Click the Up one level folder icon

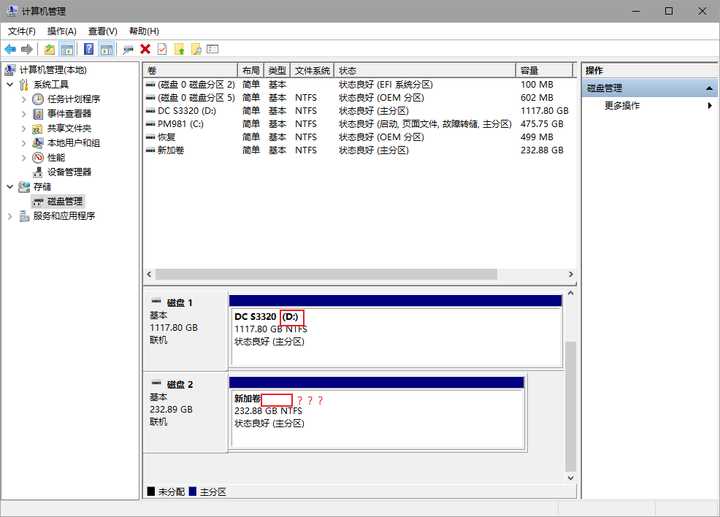[x=49, y=49]
